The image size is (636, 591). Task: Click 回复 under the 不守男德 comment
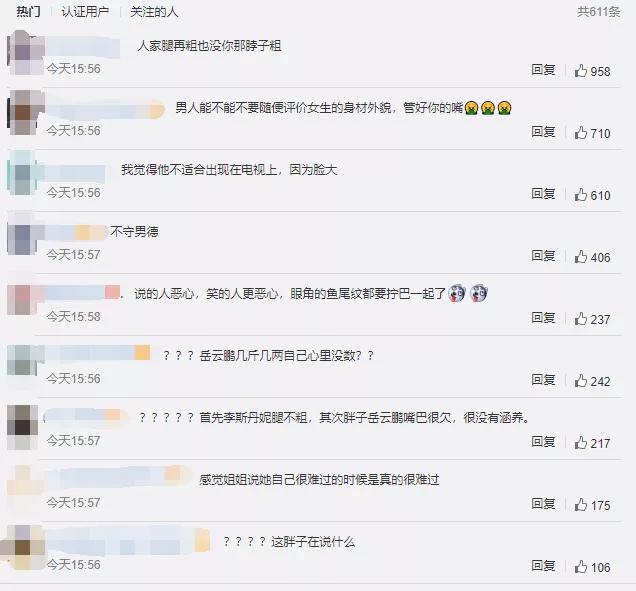click(x=543, y=256)
